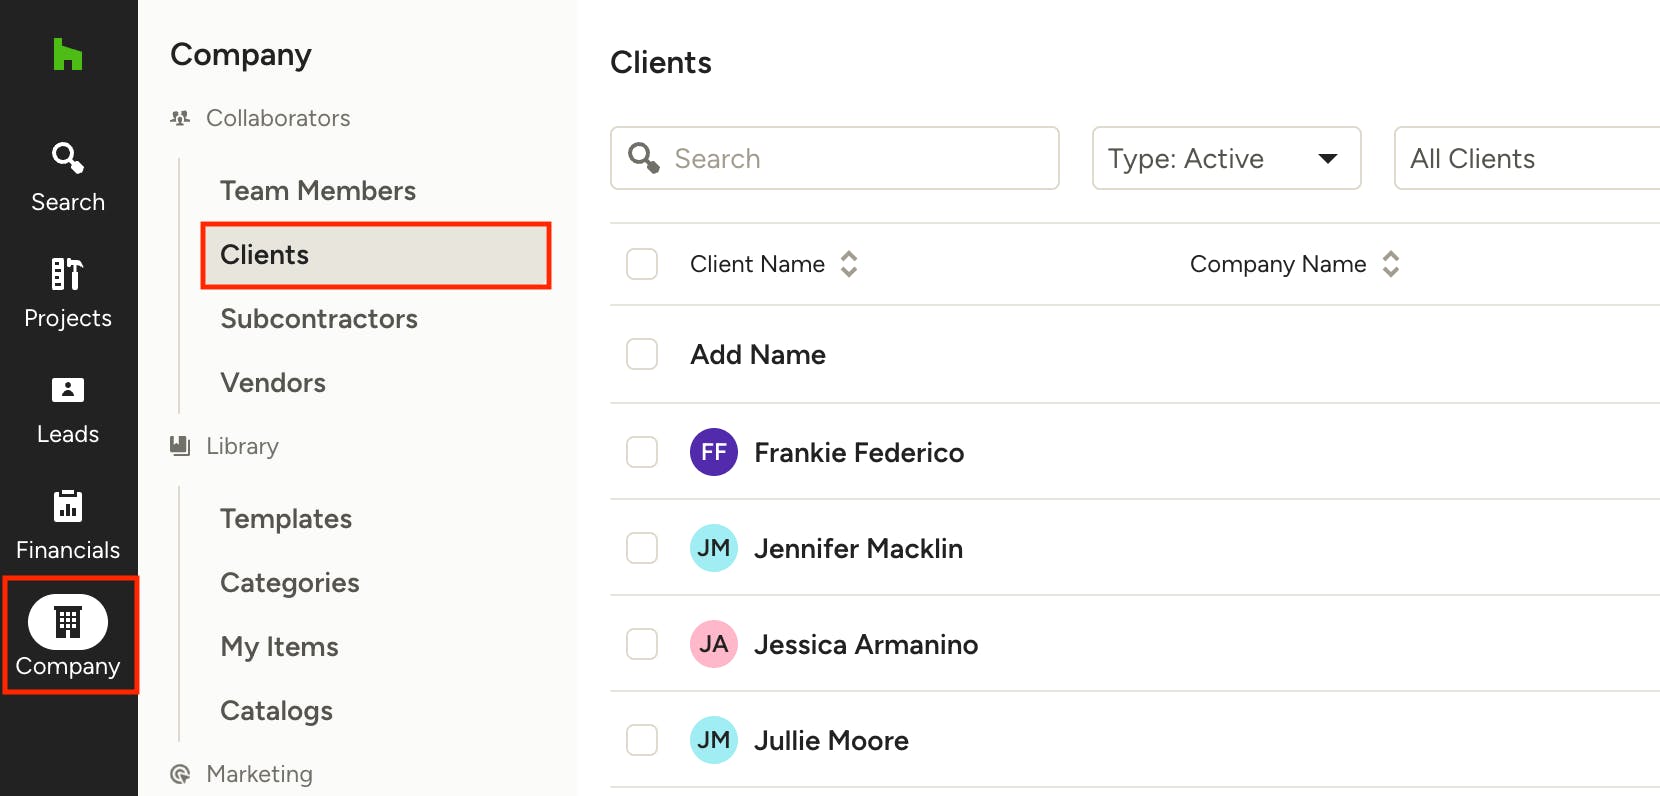
Task: Select the Company building icon
Action: pyautogui.click(x=68, y=622)
